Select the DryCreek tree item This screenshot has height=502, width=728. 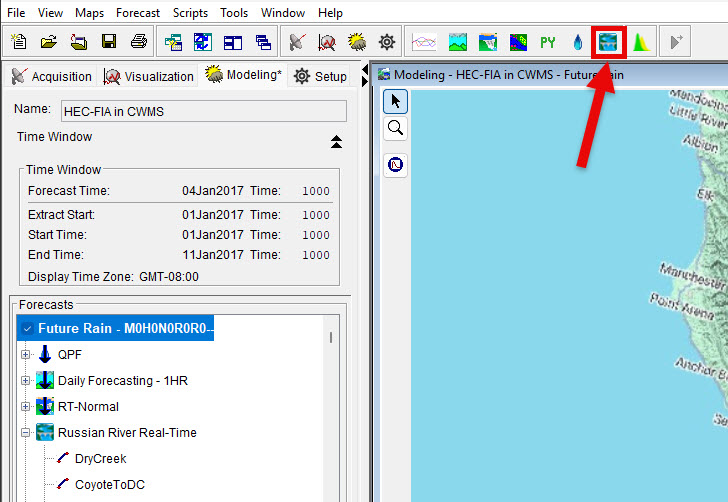point(98,458)
